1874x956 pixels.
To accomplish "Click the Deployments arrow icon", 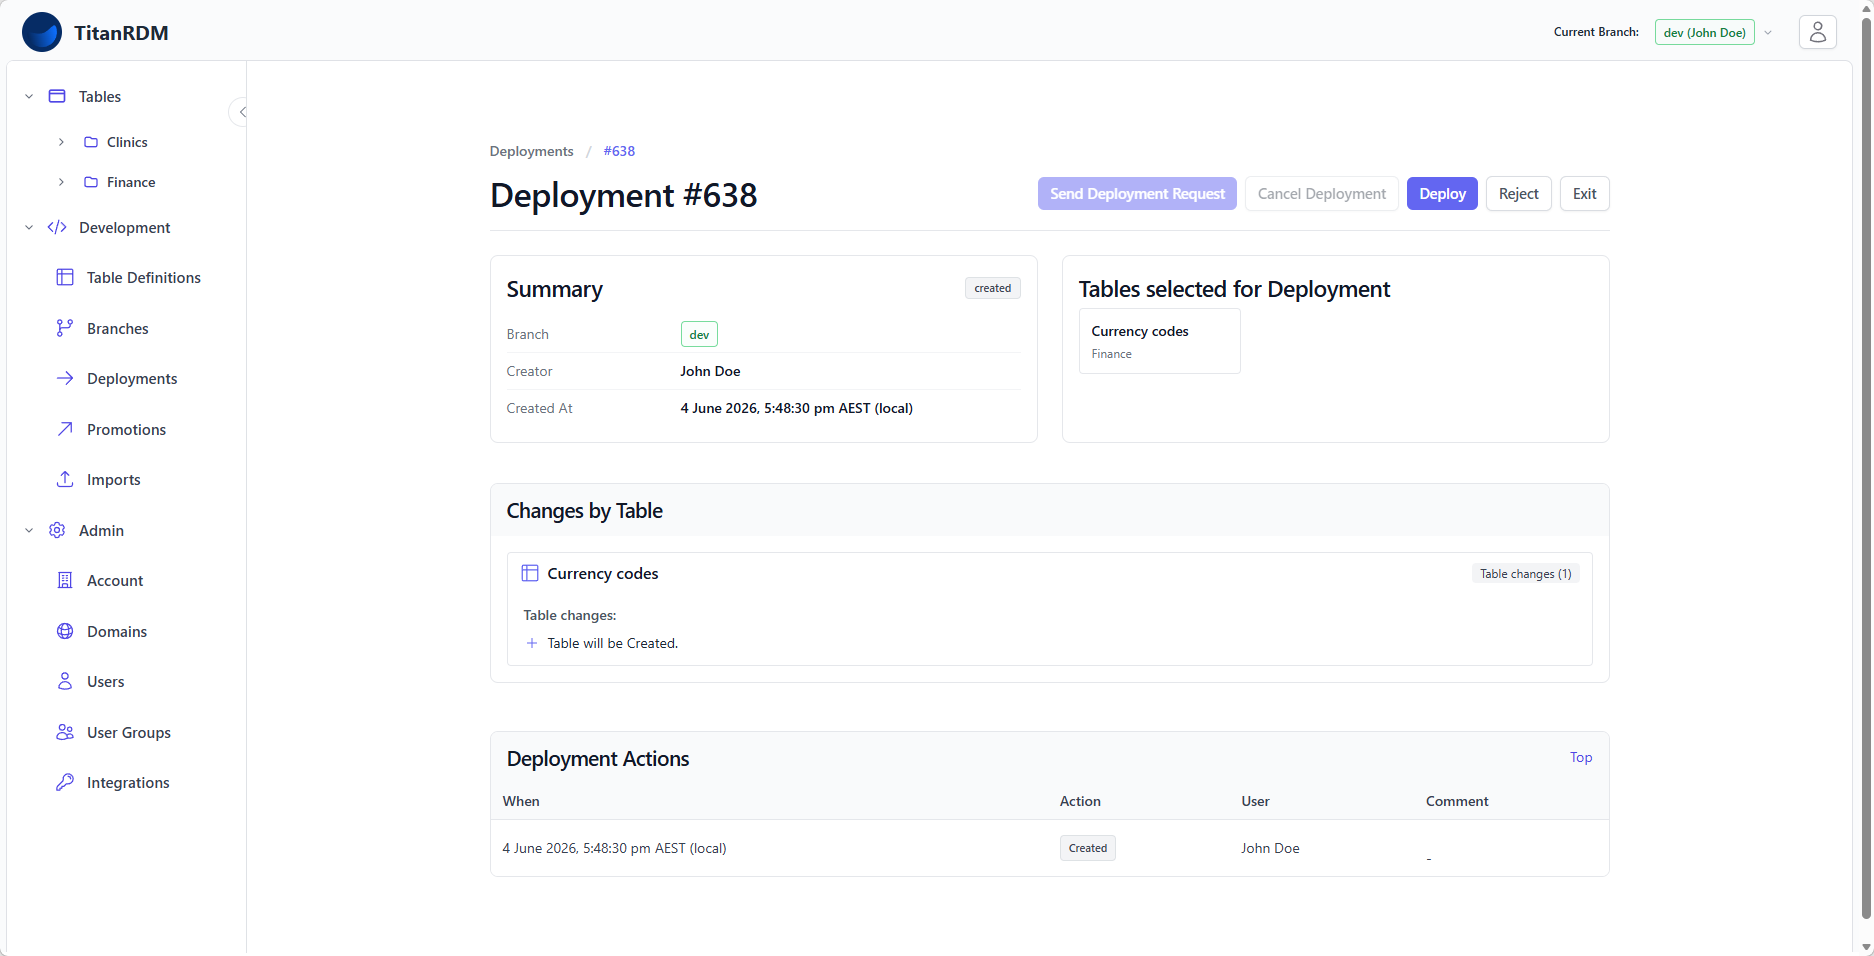I will 65,378.
